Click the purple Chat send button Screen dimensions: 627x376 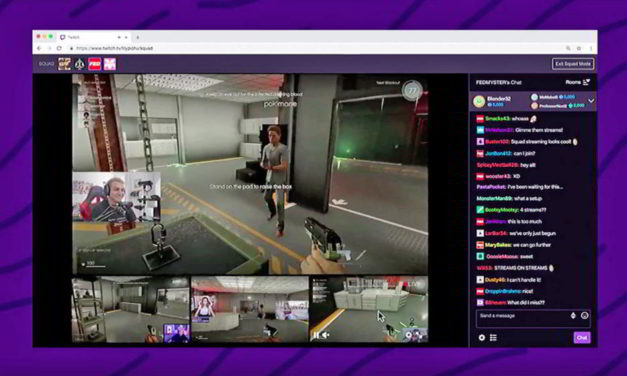coord(581,338)
